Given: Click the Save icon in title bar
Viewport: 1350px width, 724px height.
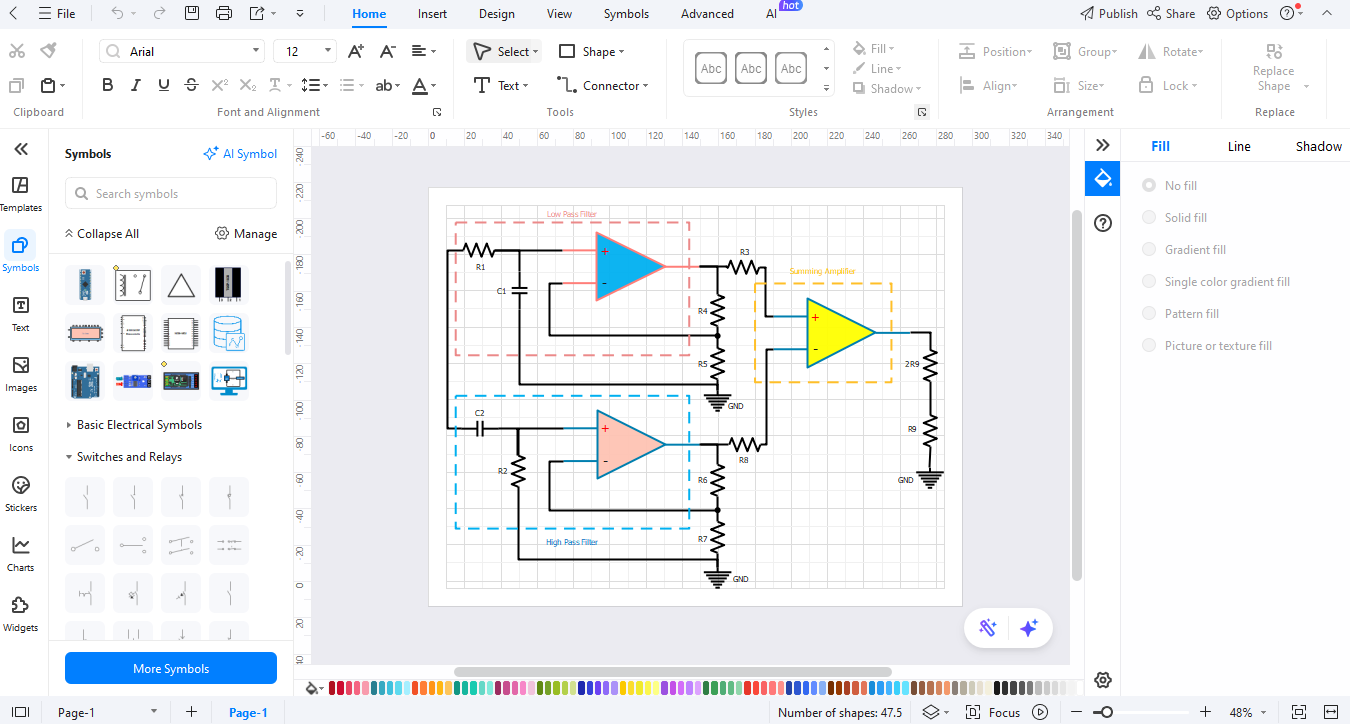Looking at the screenshot, I should (192, 14).
